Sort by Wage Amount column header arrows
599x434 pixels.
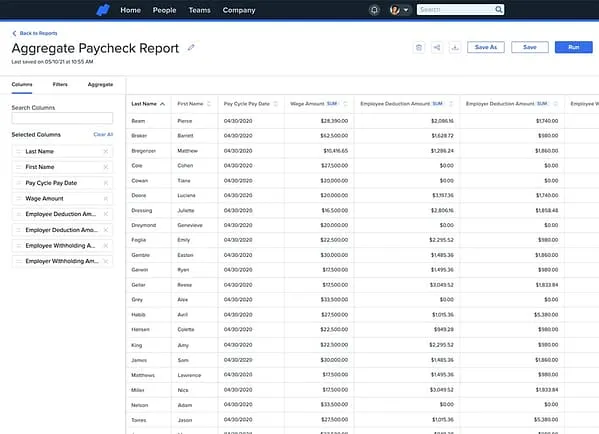tap(346, 104)
